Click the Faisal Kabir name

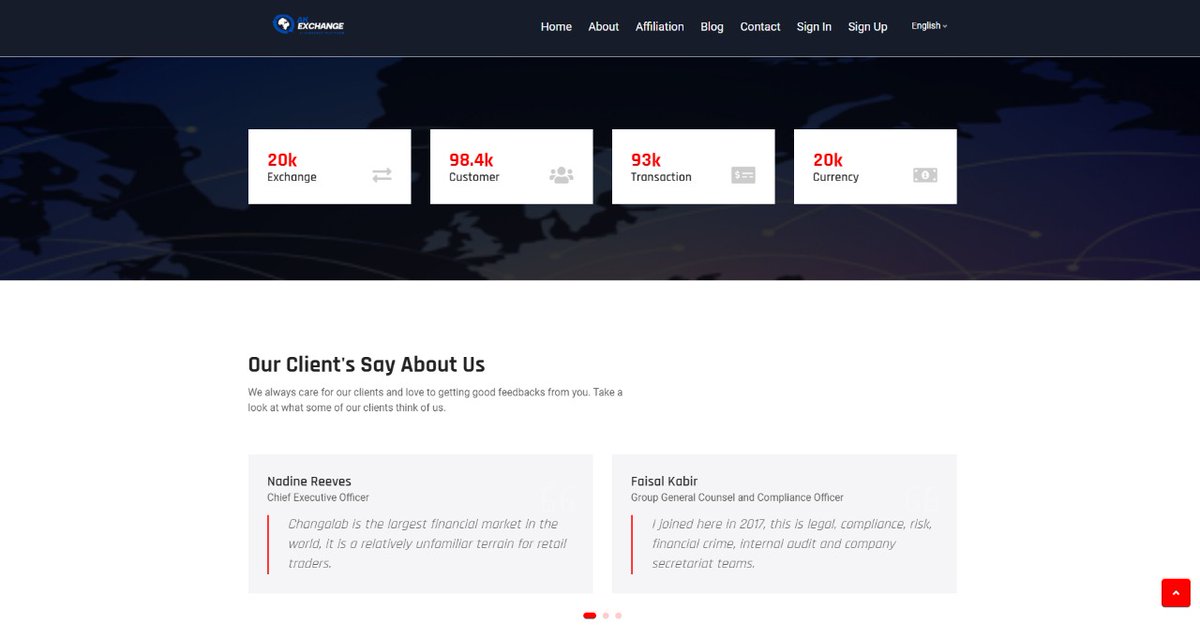coord(664,481)
